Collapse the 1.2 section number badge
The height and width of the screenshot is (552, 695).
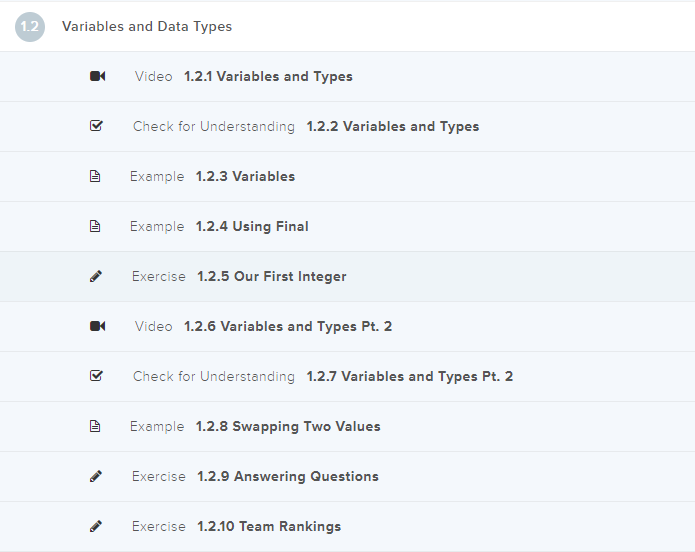30,27
